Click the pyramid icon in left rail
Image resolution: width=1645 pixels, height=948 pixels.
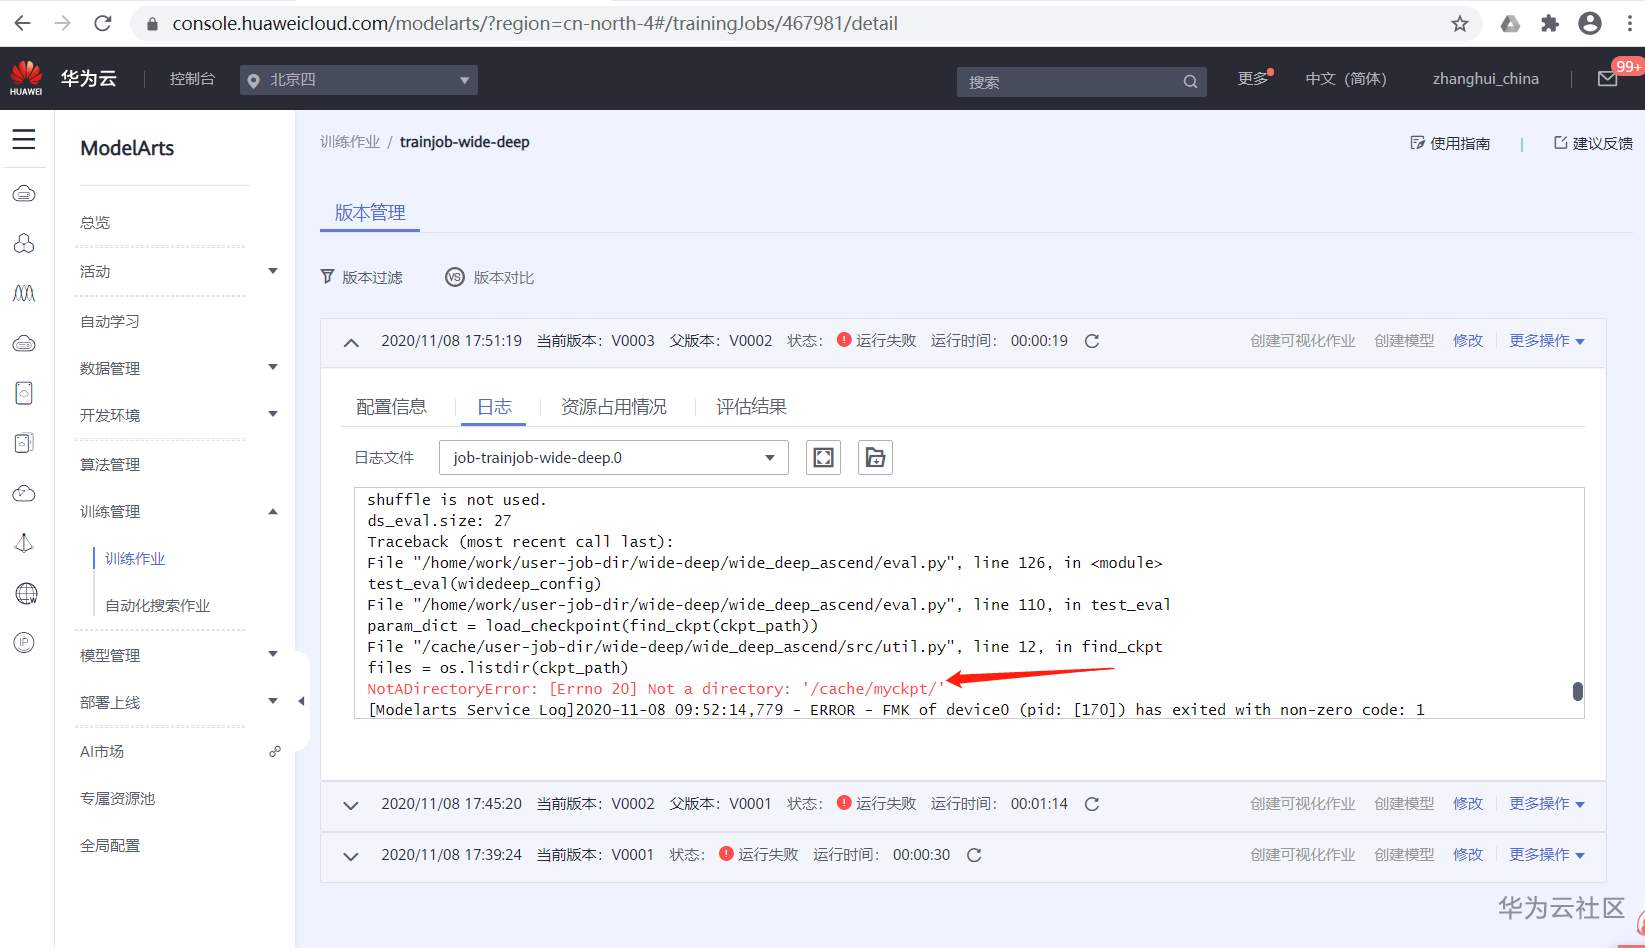(x=24, y=543)
